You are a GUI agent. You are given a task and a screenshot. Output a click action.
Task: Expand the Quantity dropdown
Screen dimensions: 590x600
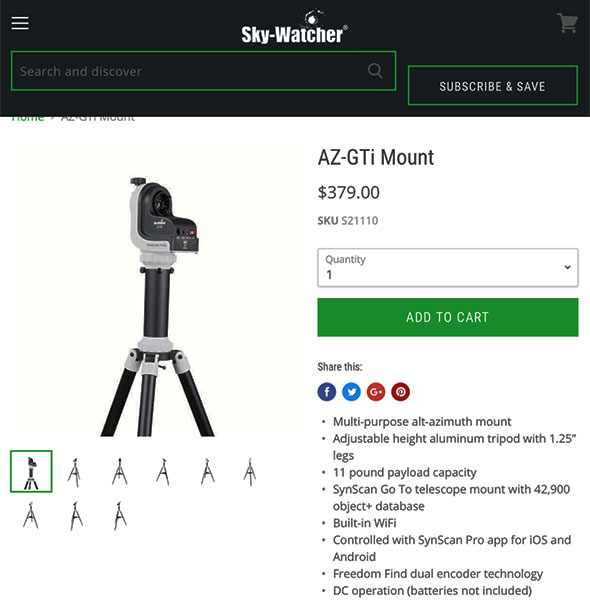448,267
